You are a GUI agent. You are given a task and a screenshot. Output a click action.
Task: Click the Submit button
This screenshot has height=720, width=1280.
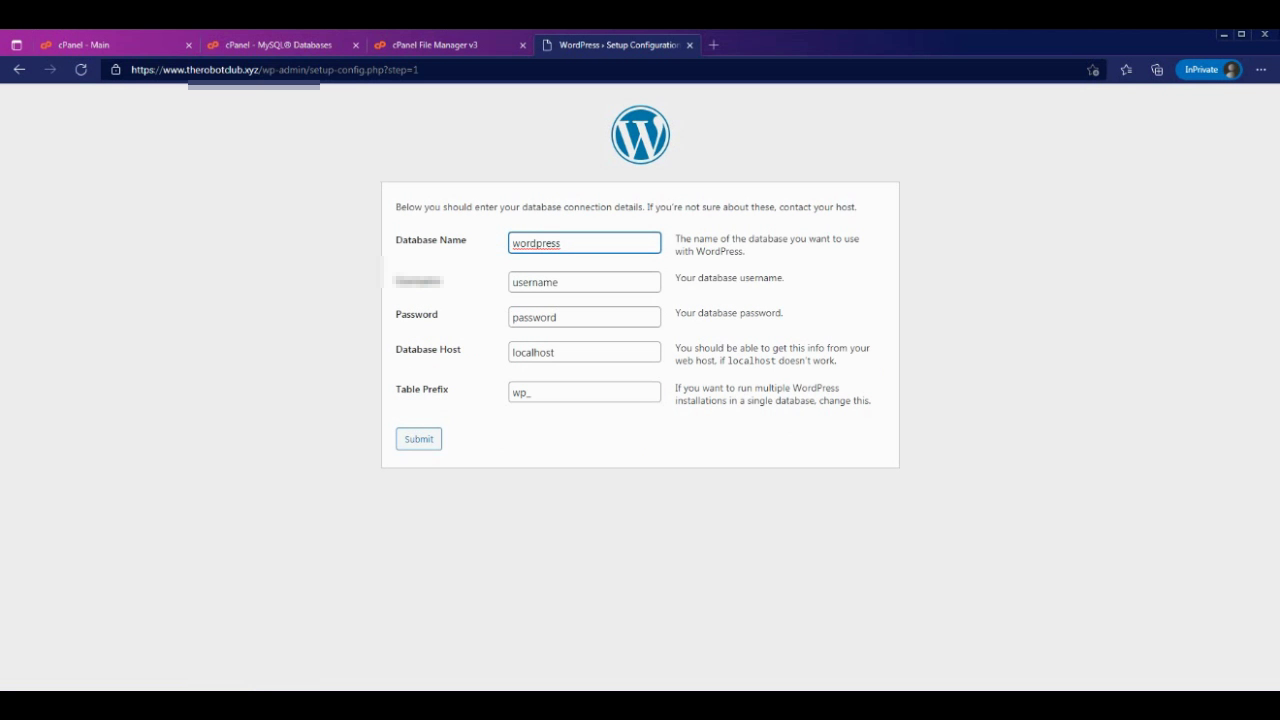pos(418,439)
